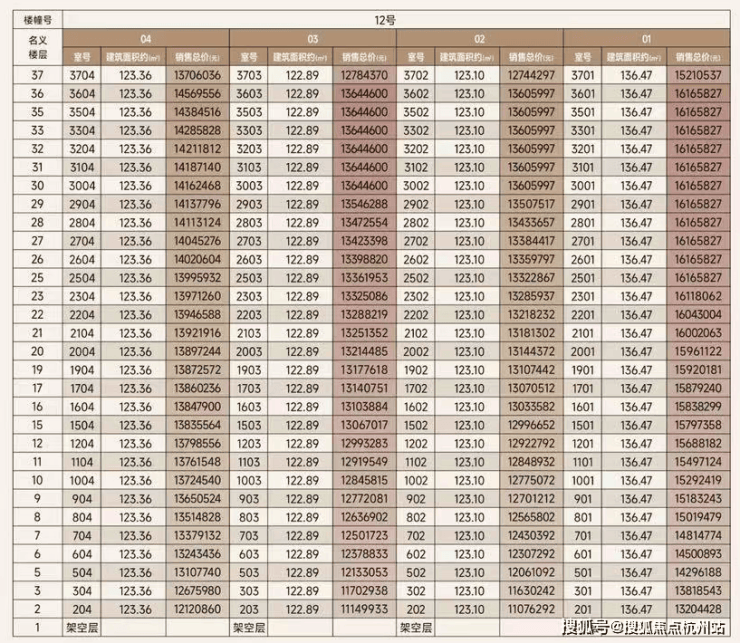
Task: Click the 楼幢号 header cell
Action: 34,18
